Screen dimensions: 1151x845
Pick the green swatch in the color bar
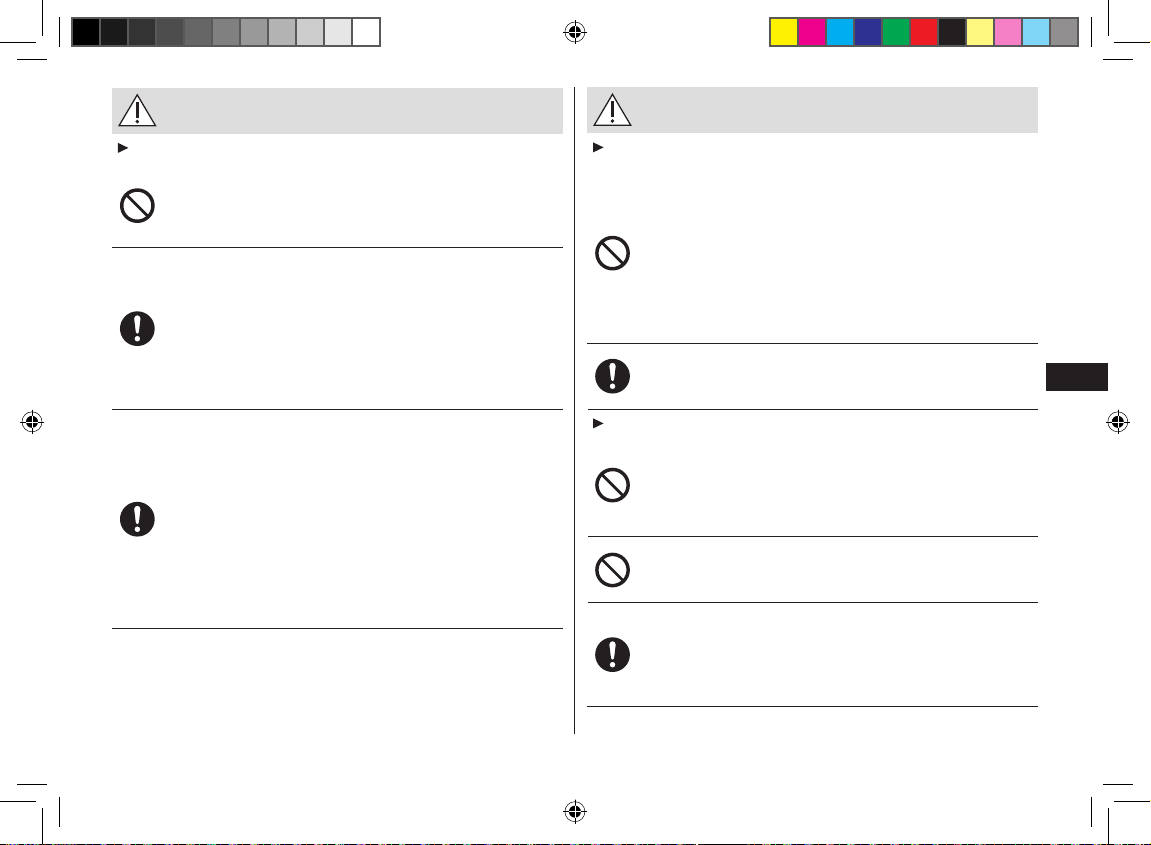[896, 32]
